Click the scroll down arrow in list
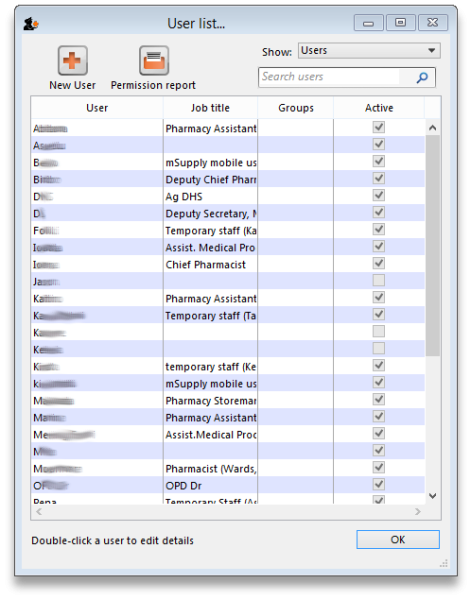This screenshot has height=600, width=471. point(432,496)
